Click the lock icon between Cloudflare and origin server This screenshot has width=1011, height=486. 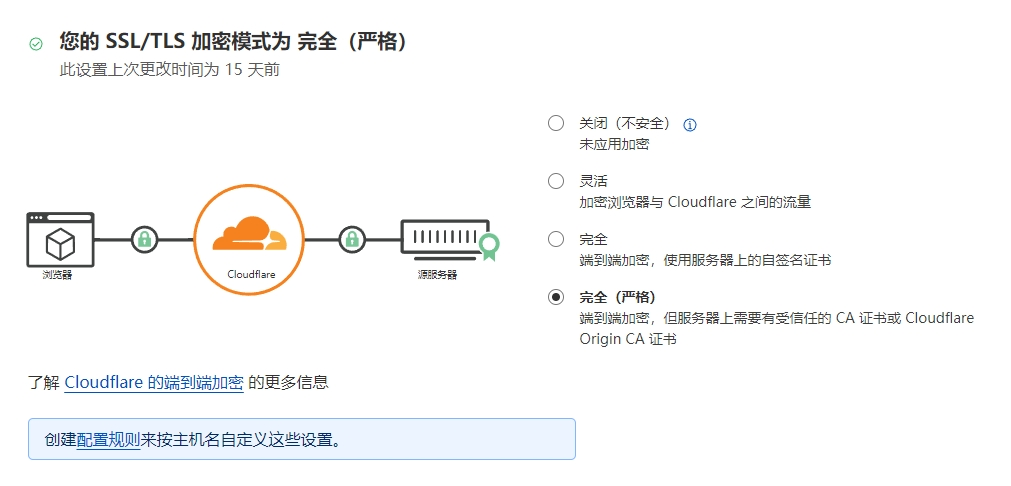(x=352, y=239)
